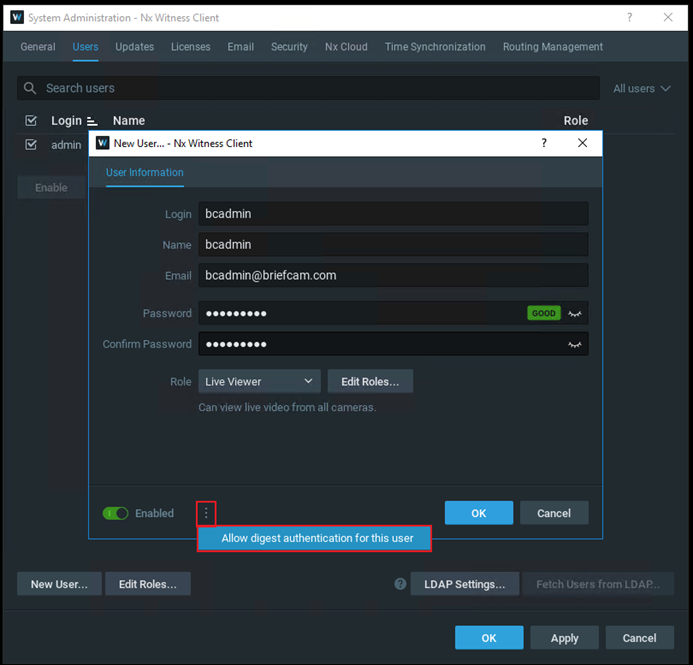693x665 pixels.
Task: Click the help icon beside LDAP Settings
Action: point(400,584)
